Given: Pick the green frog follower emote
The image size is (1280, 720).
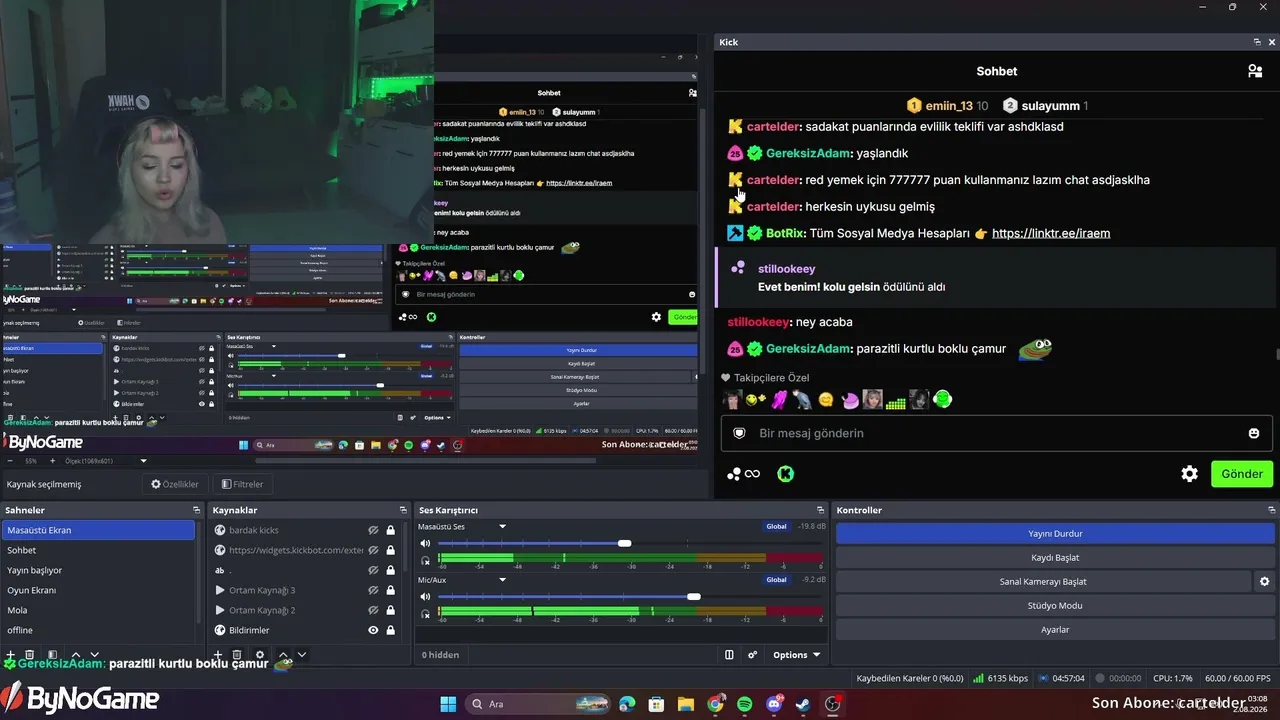Looking at the screenshot, I should [x=942, y=400].
